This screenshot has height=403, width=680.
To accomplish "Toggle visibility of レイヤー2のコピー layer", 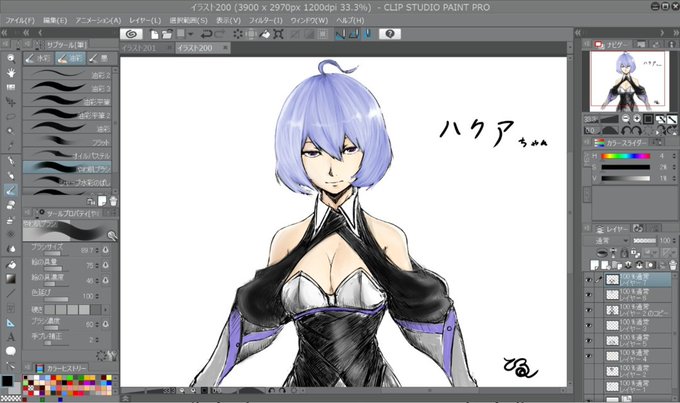I will [x=588, y=310].
